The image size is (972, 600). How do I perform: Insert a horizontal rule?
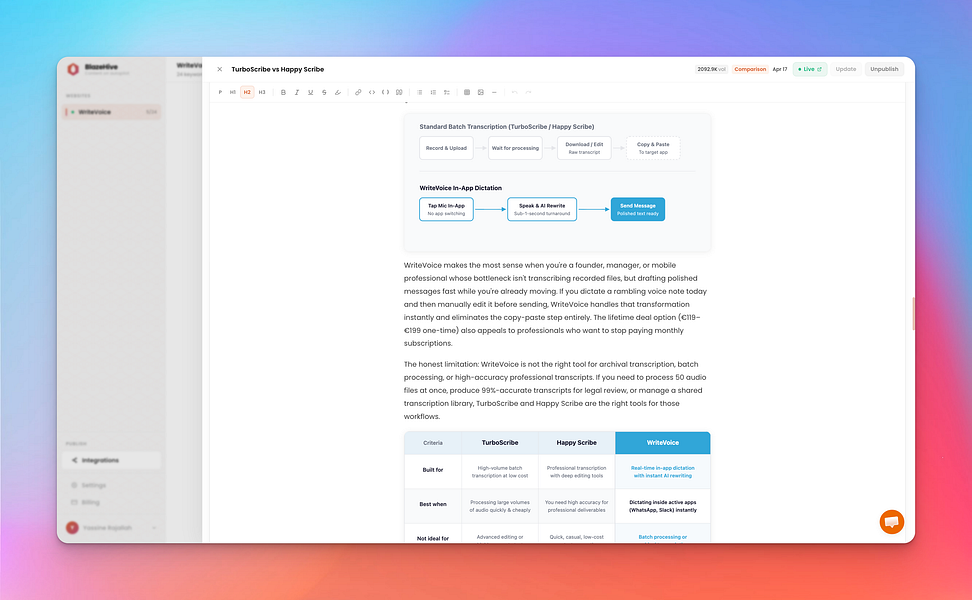(x=494, y=92)
